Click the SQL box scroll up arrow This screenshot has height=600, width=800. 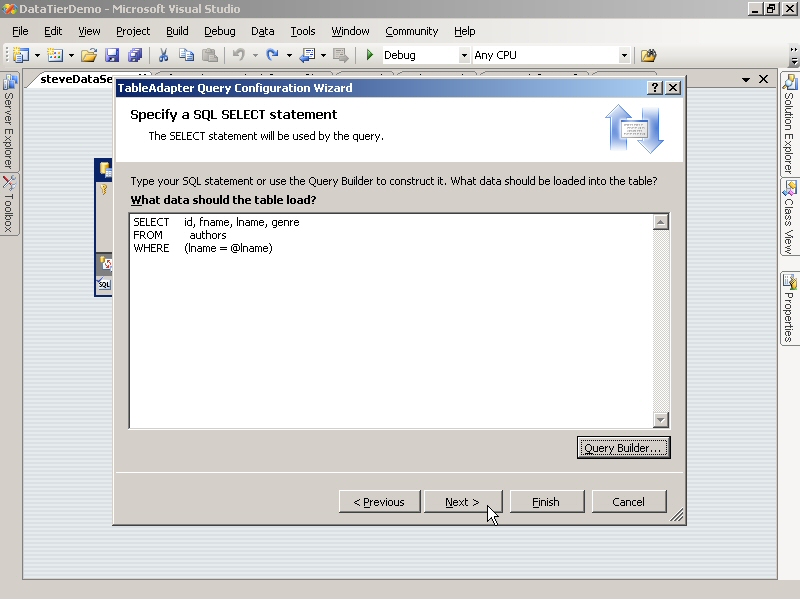pos(661,222)
